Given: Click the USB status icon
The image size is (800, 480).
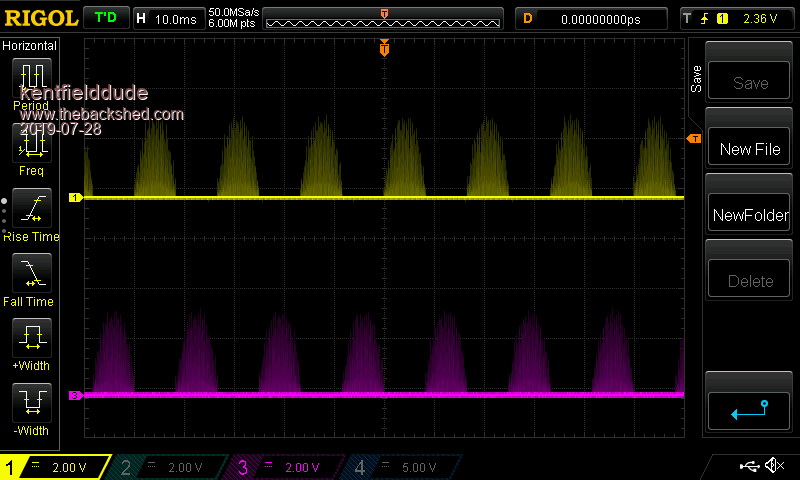Looking at the screenshot, I should pyautogui.click(x=748, y=466).
